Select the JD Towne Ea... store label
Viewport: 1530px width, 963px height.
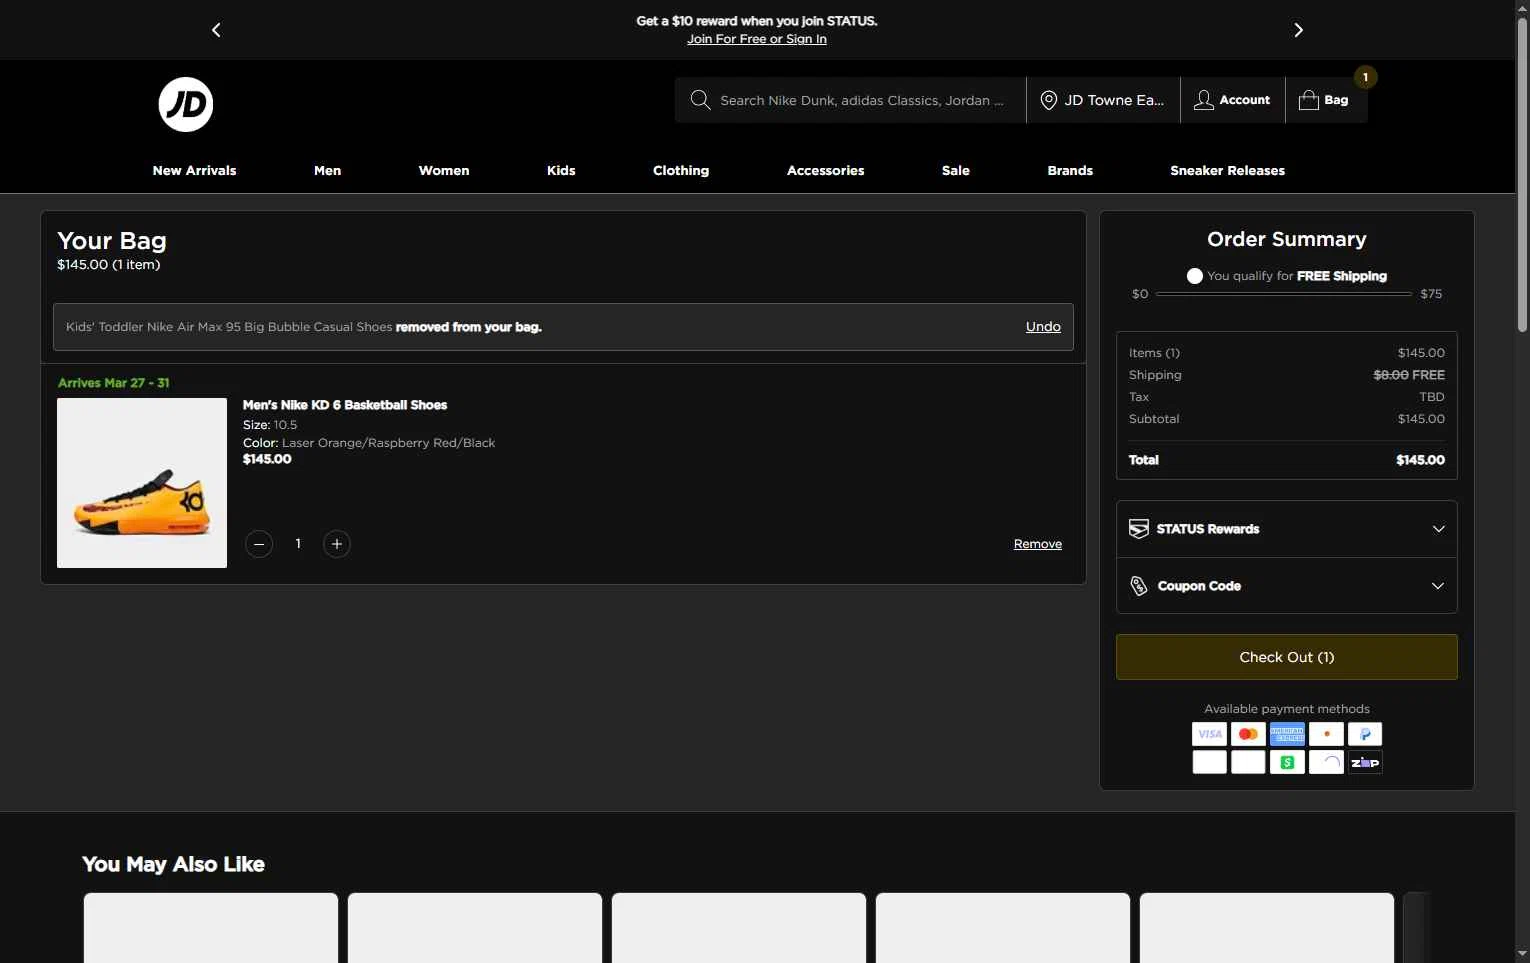(1114, 100)
